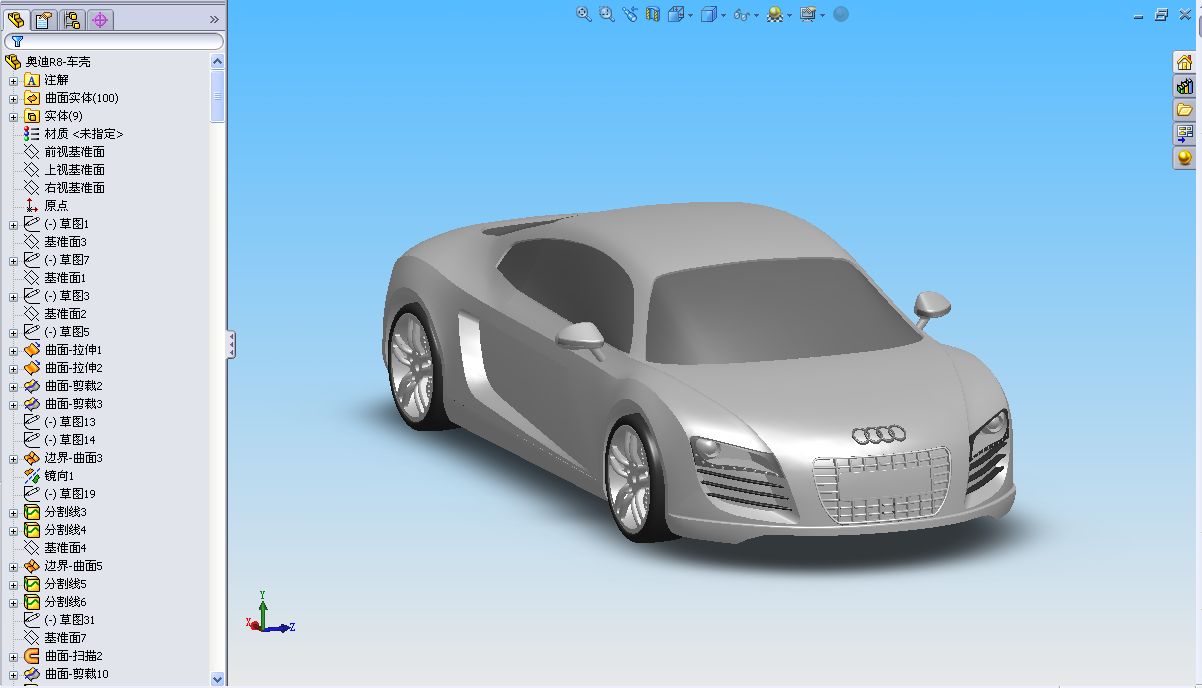Activate the Section View icon
The height and width of the screenshot is (688, 1202).
653,14
